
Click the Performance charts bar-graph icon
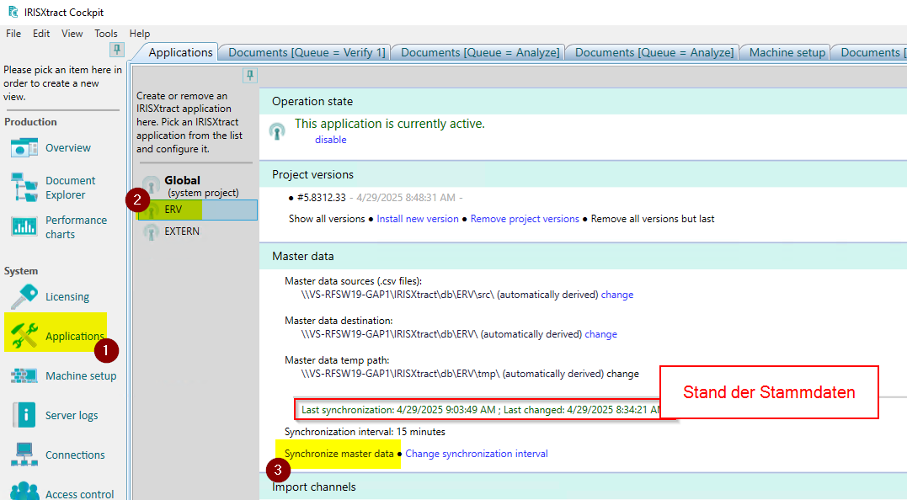pos(24,227)
